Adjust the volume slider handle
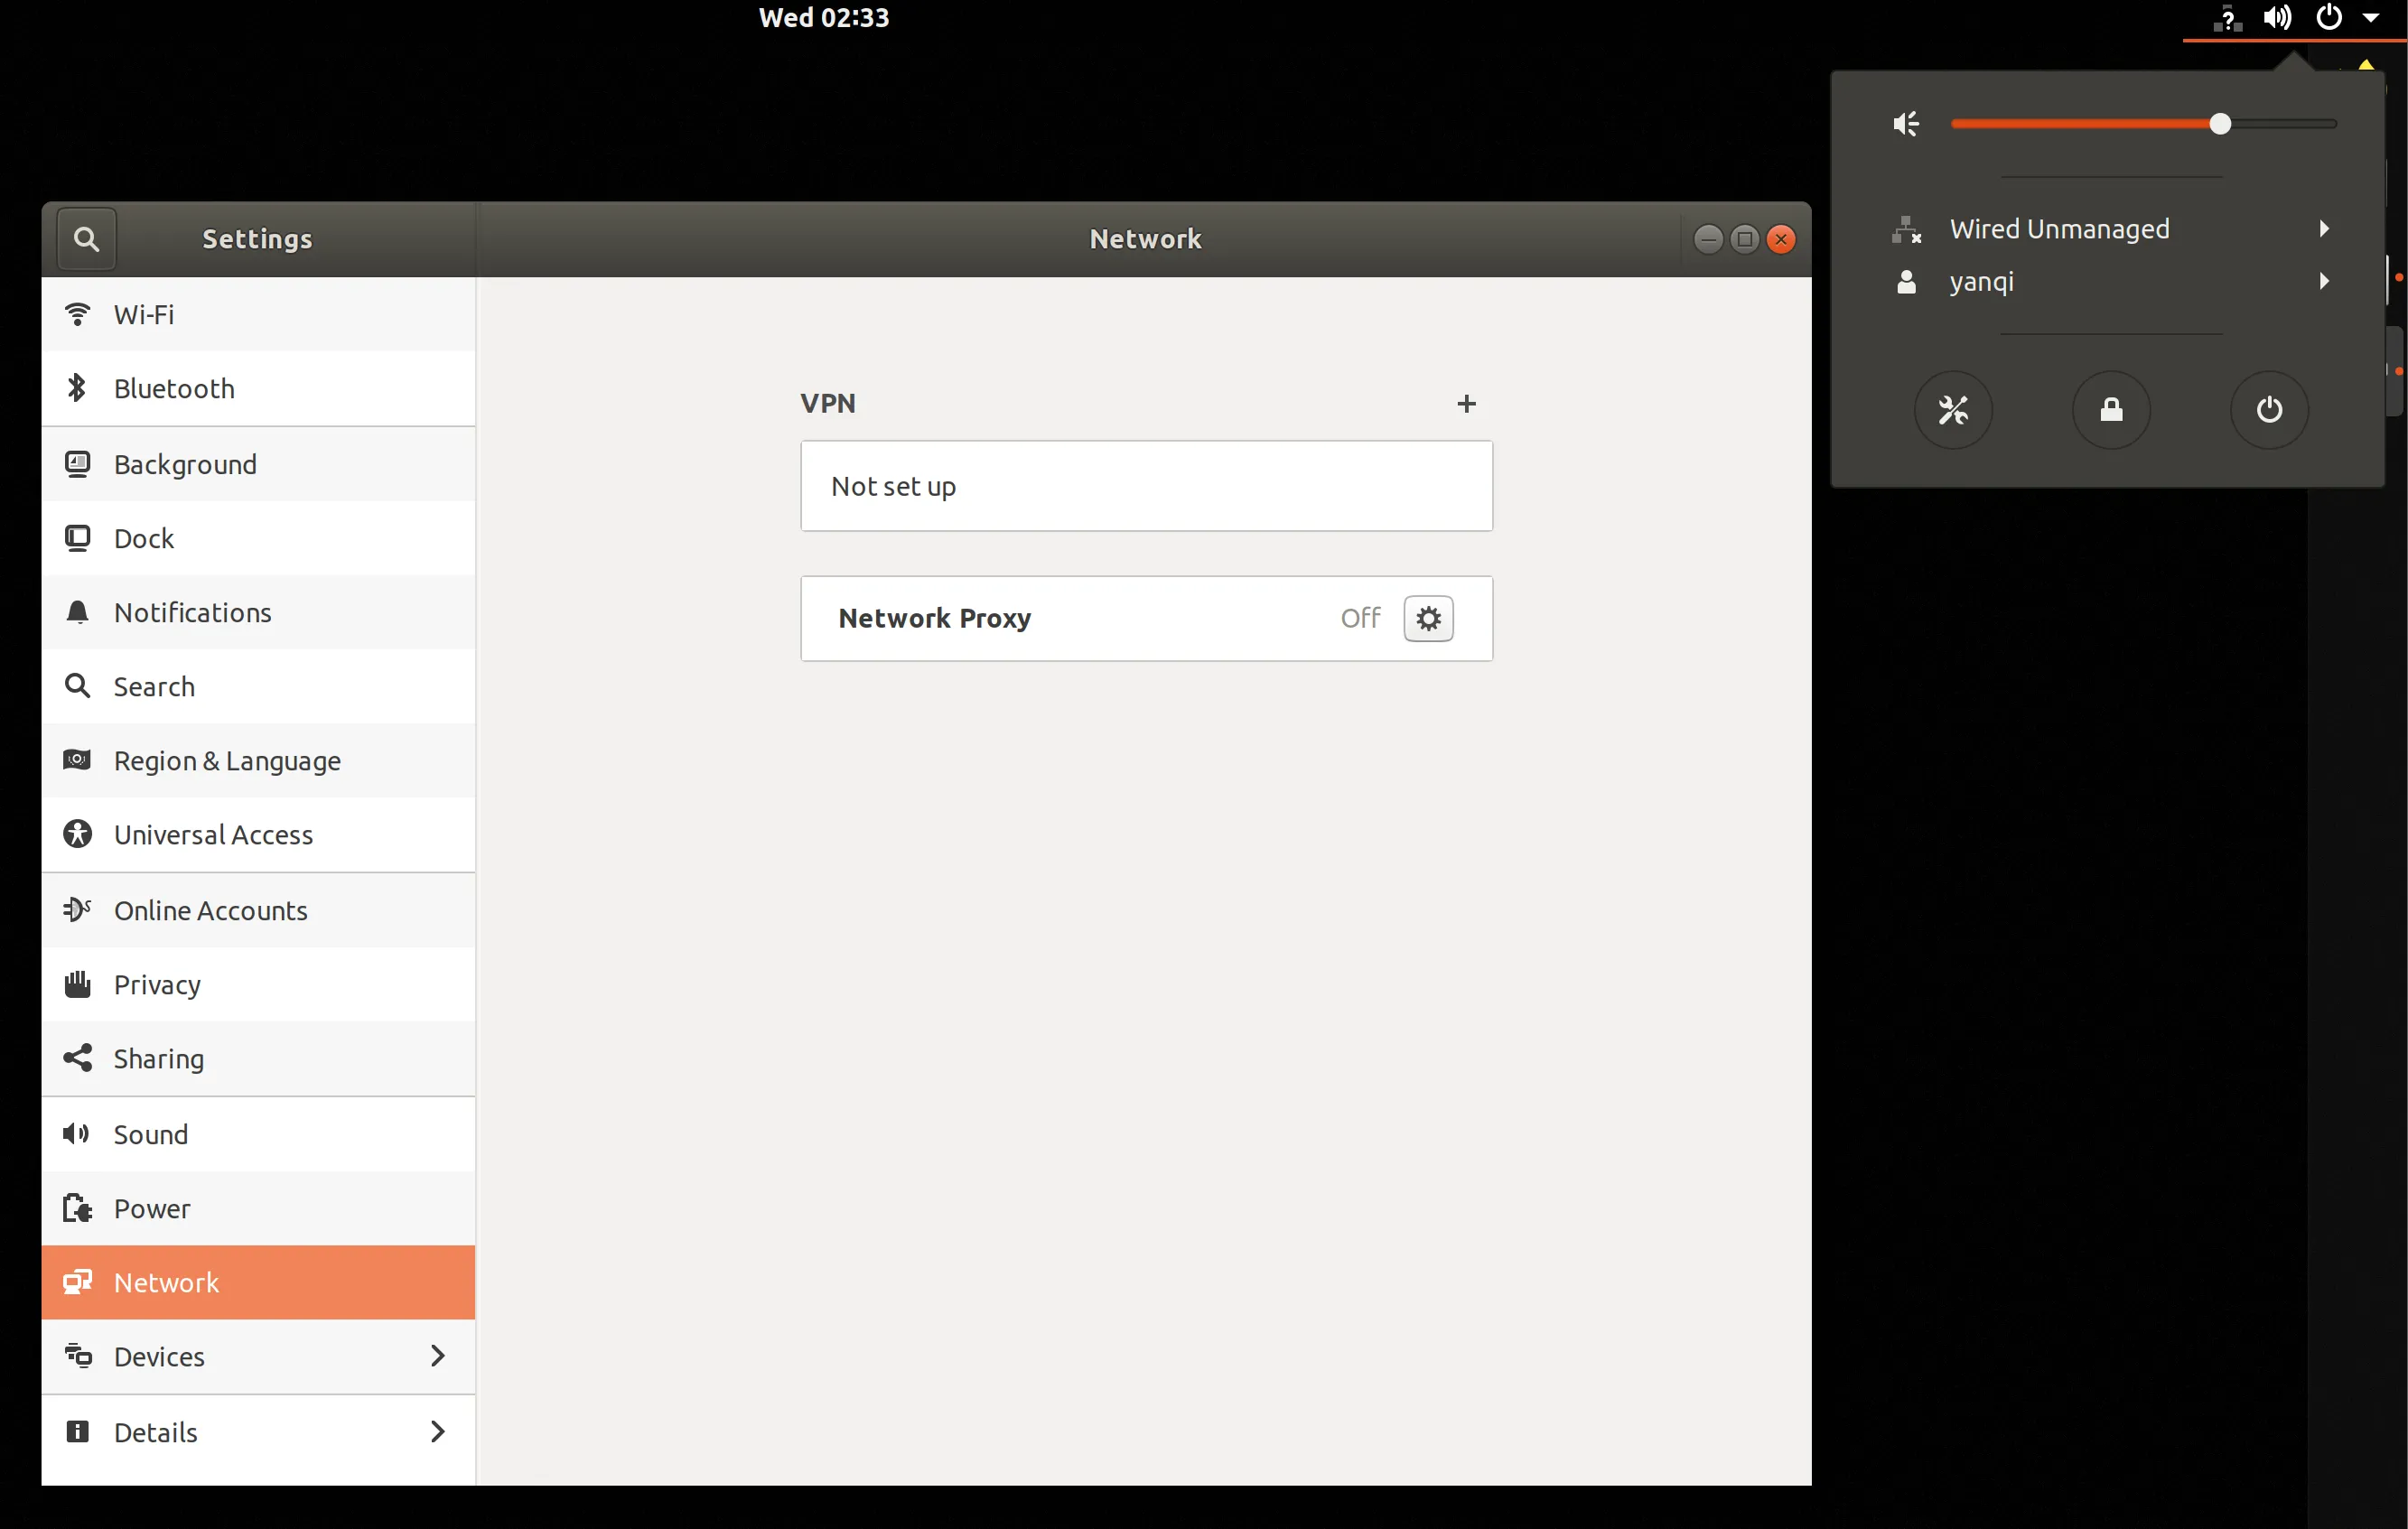The height and width of the screenshot is (1529, 2408). tap(2220, 124)
